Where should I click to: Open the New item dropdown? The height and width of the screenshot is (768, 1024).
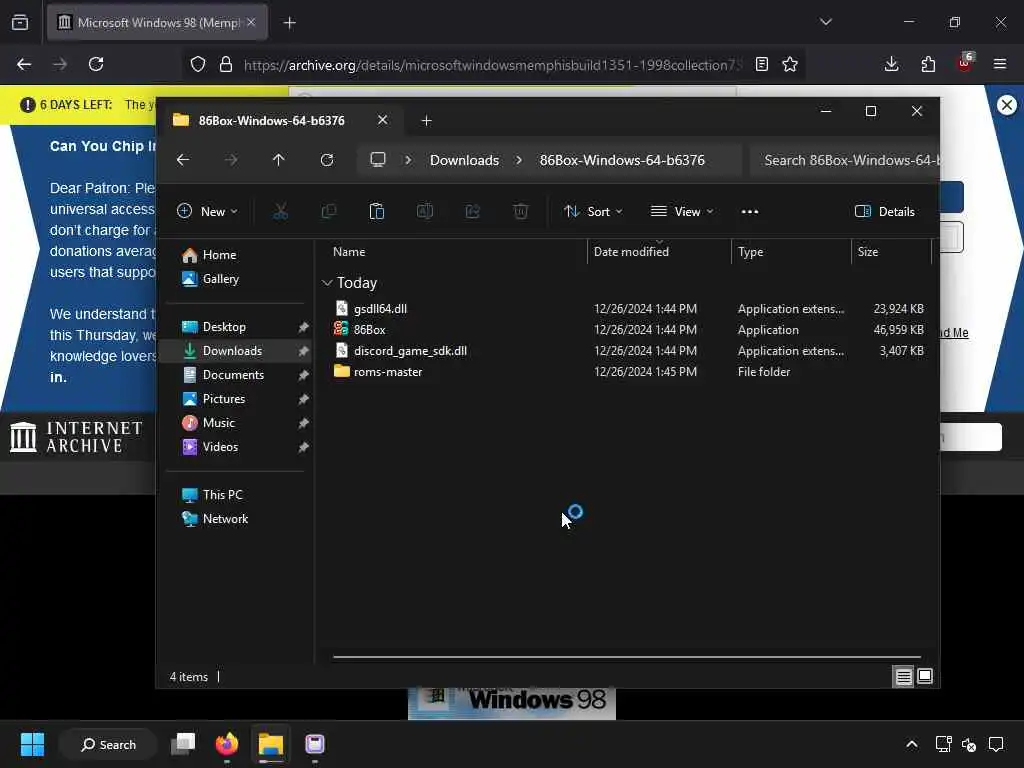pos(208,212)
